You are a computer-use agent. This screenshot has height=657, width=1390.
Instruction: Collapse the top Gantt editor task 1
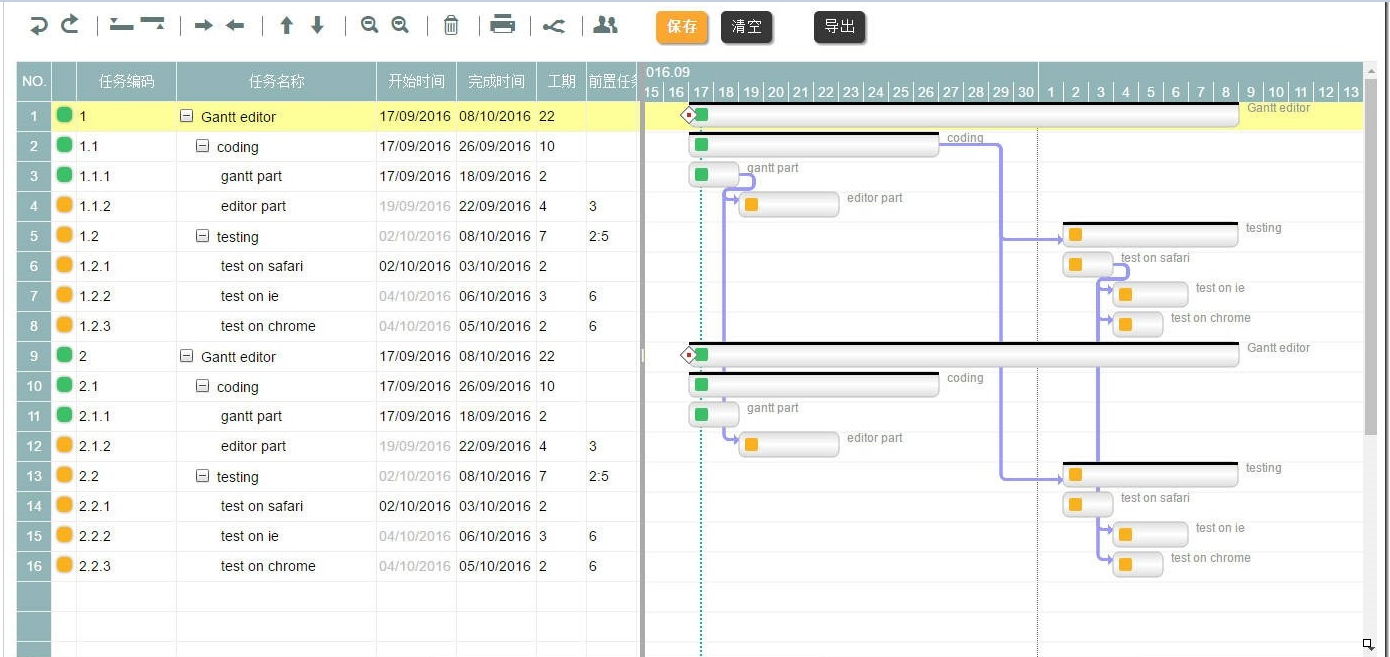[x=187, y=116]
